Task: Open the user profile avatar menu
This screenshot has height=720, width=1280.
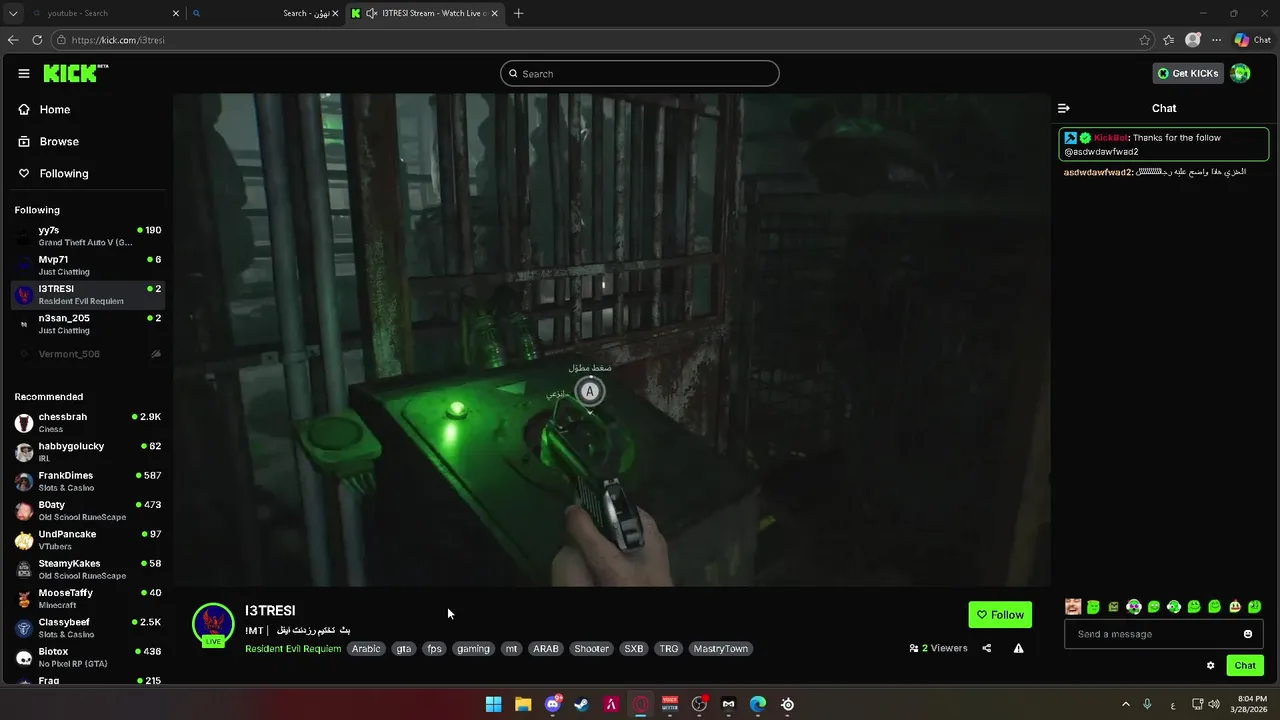Action: [x=1240, y=73]
